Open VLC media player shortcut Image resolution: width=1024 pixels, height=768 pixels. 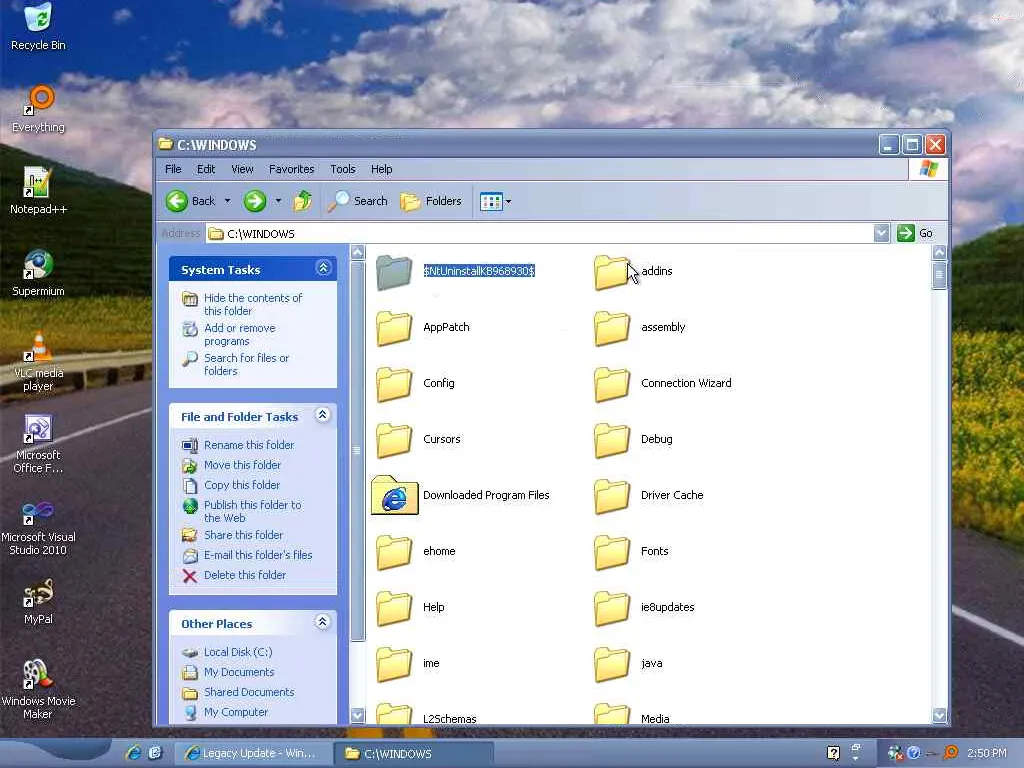(x=38, y=360)
